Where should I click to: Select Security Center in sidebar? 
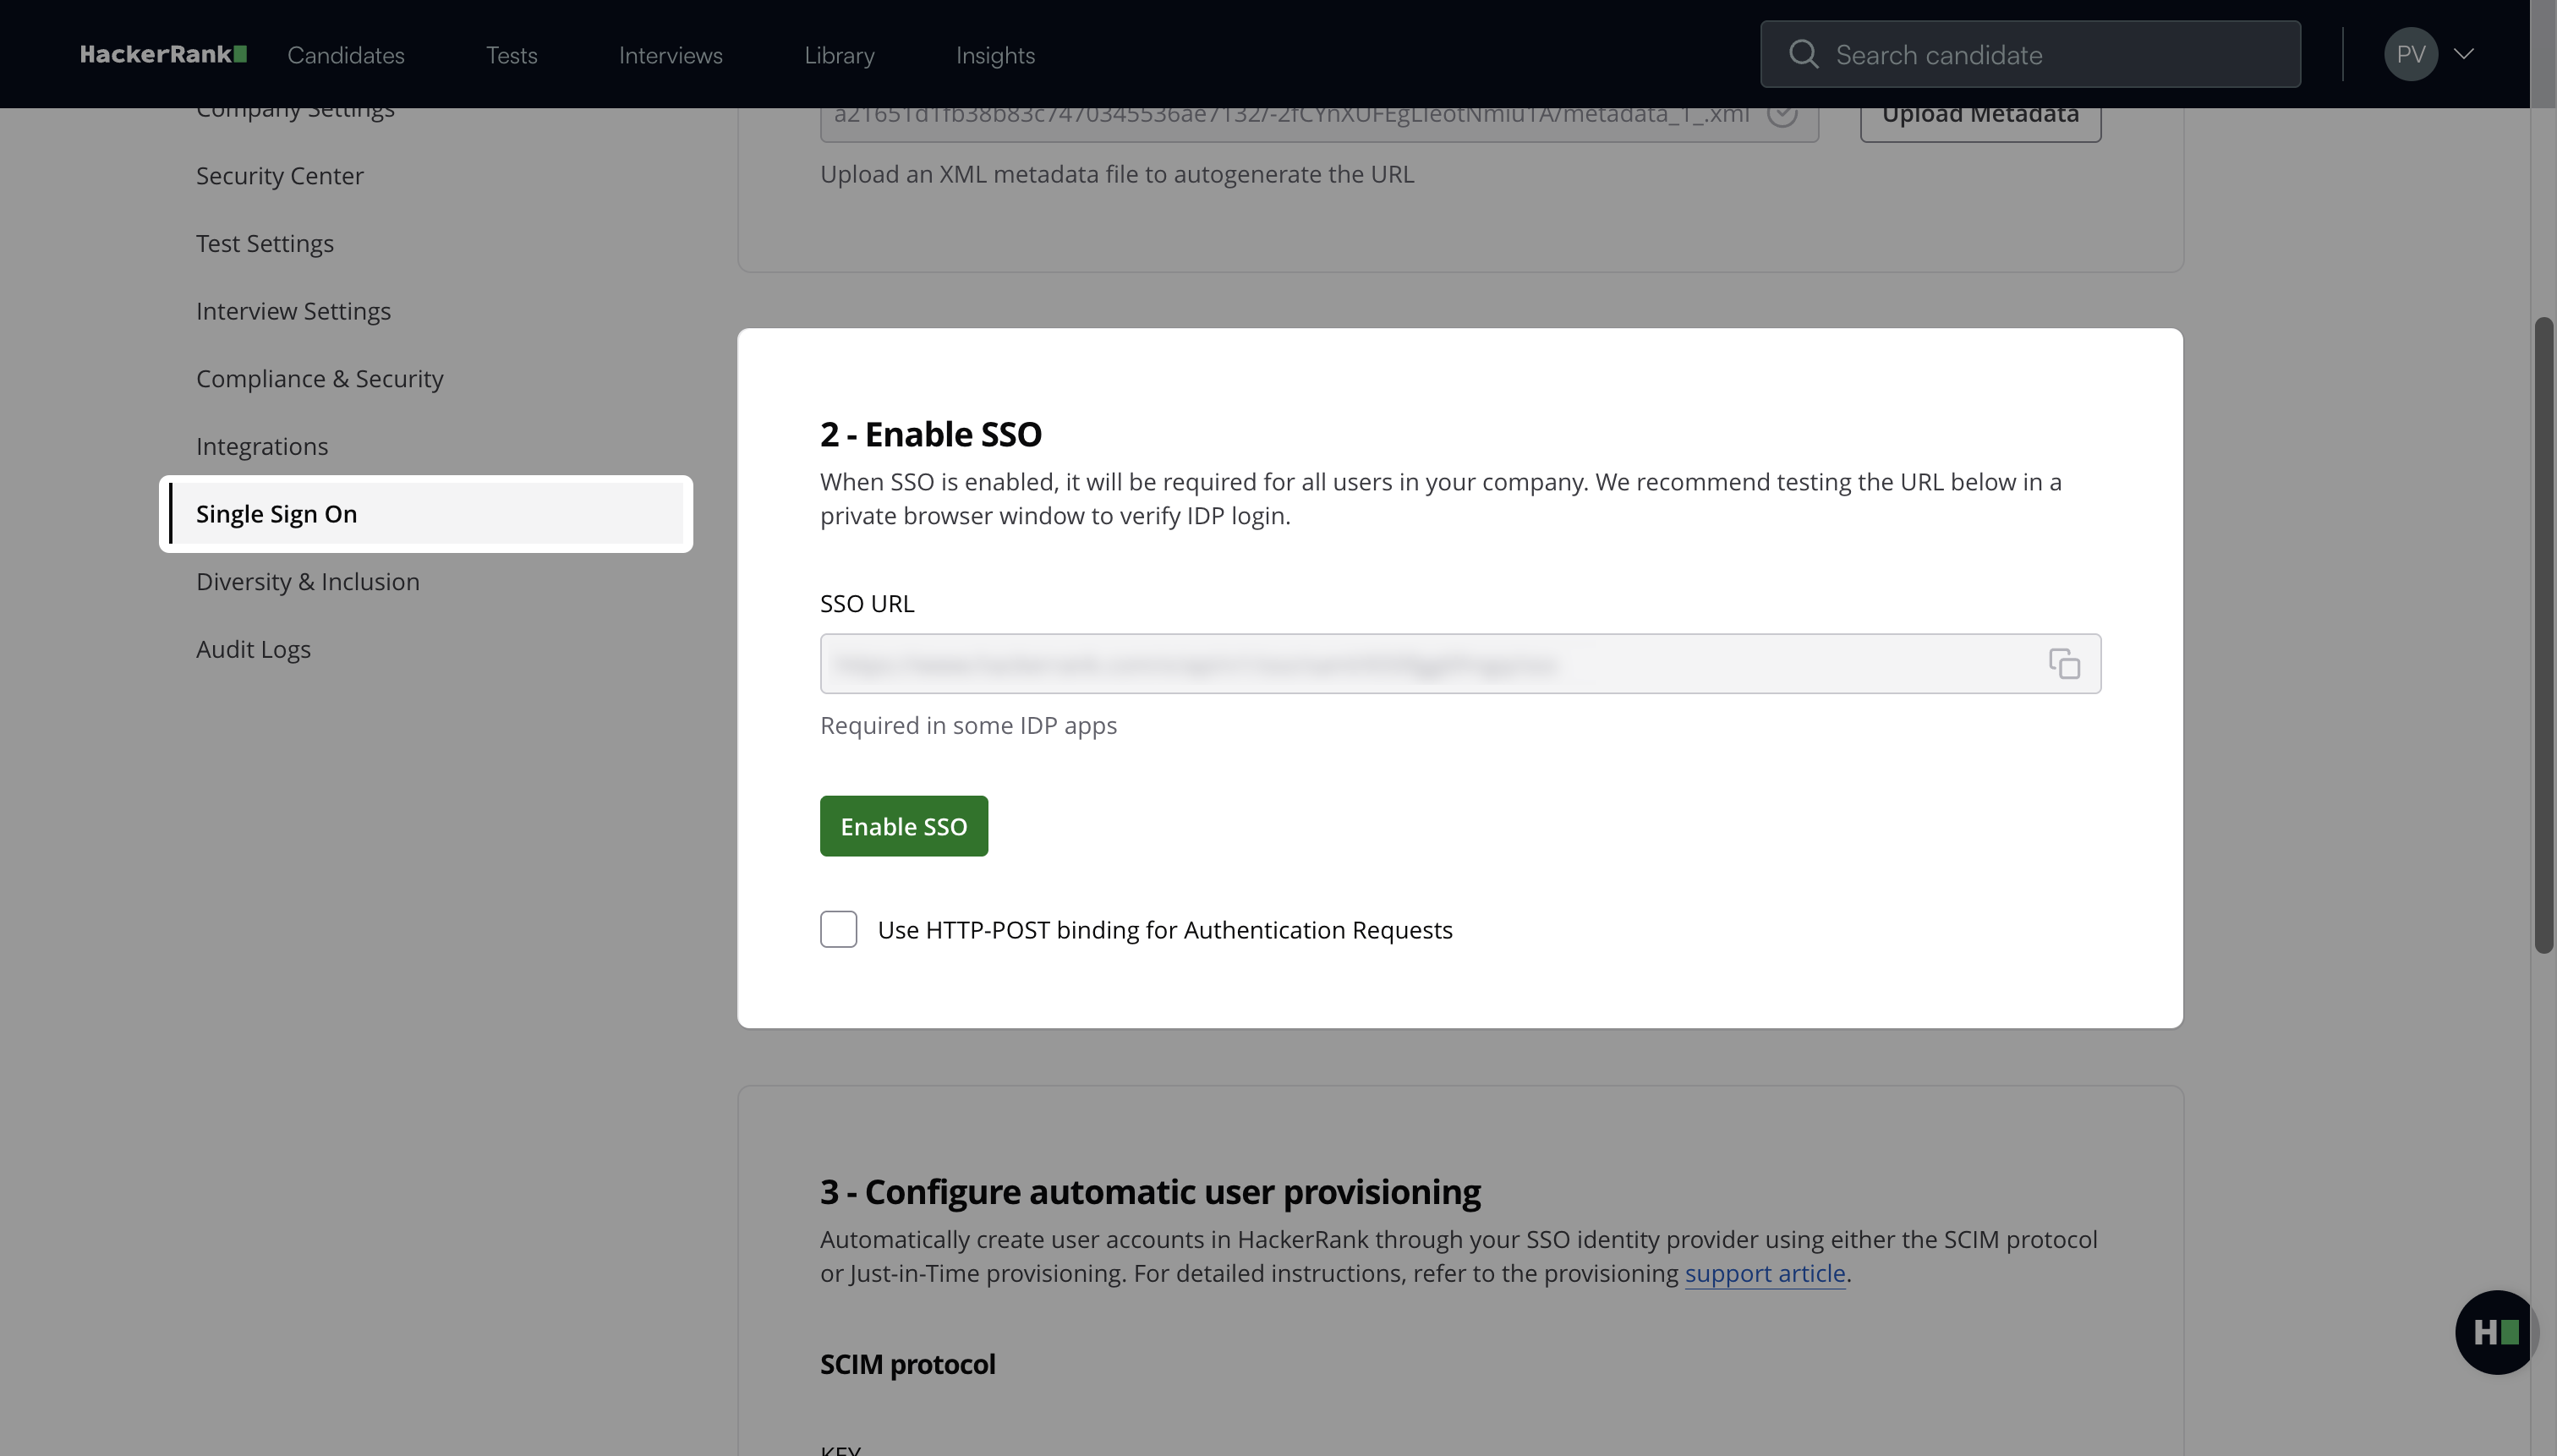[279, 176]
